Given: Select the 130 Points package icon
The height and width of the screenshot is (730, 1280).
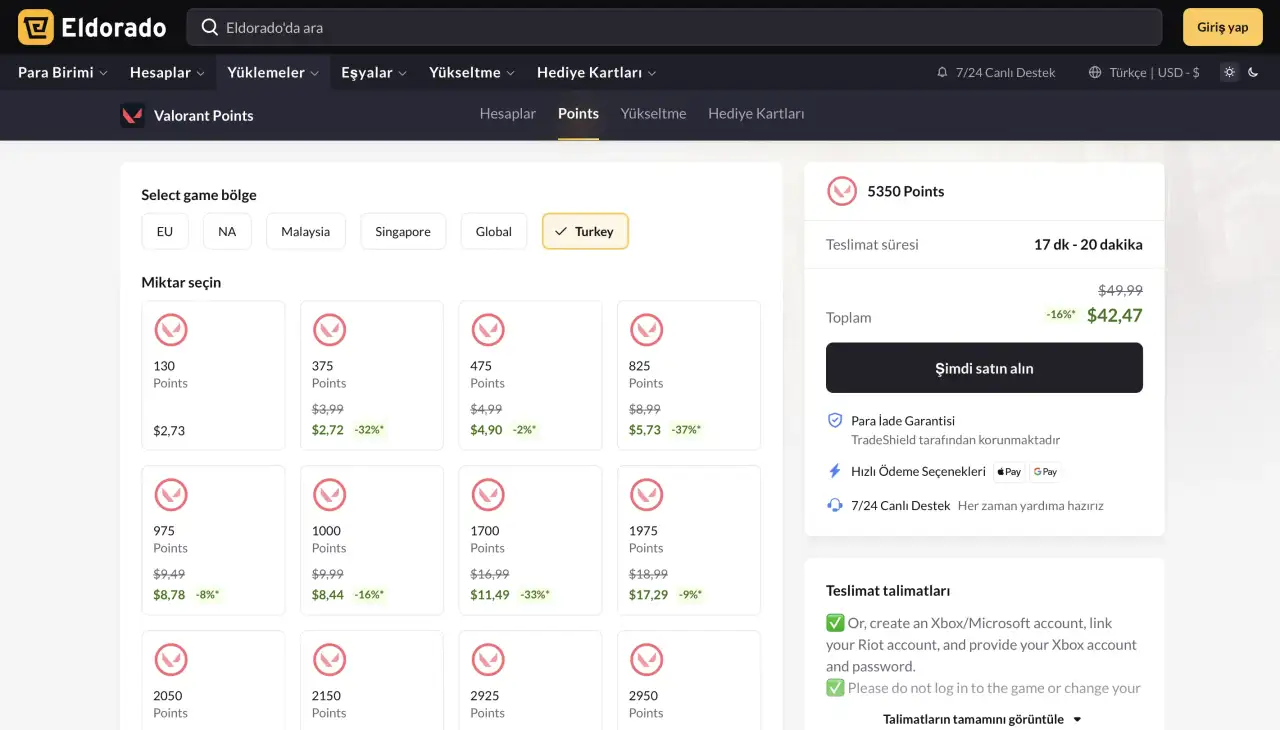Looking at the screenshot, I should point(172,330).
